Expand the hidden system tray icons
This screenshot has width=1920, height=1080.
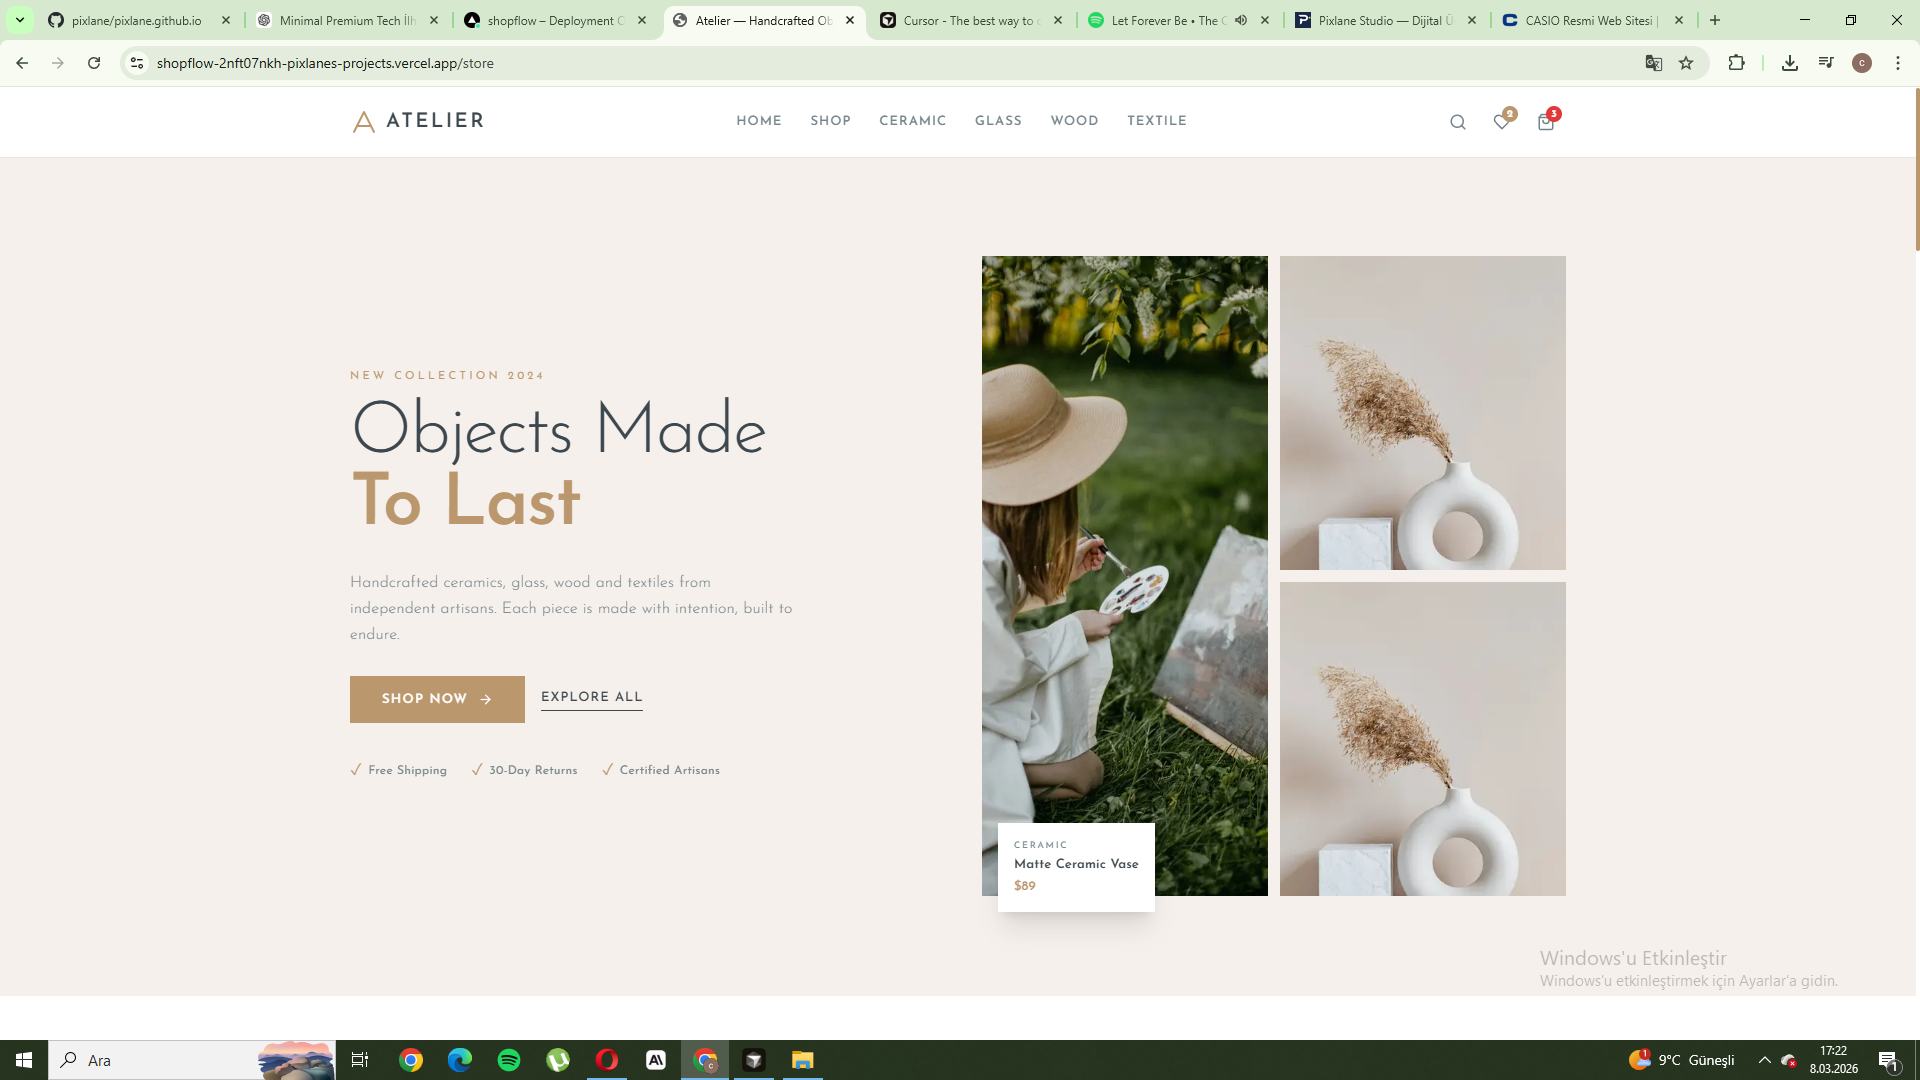click(x=1763, y=1060)
